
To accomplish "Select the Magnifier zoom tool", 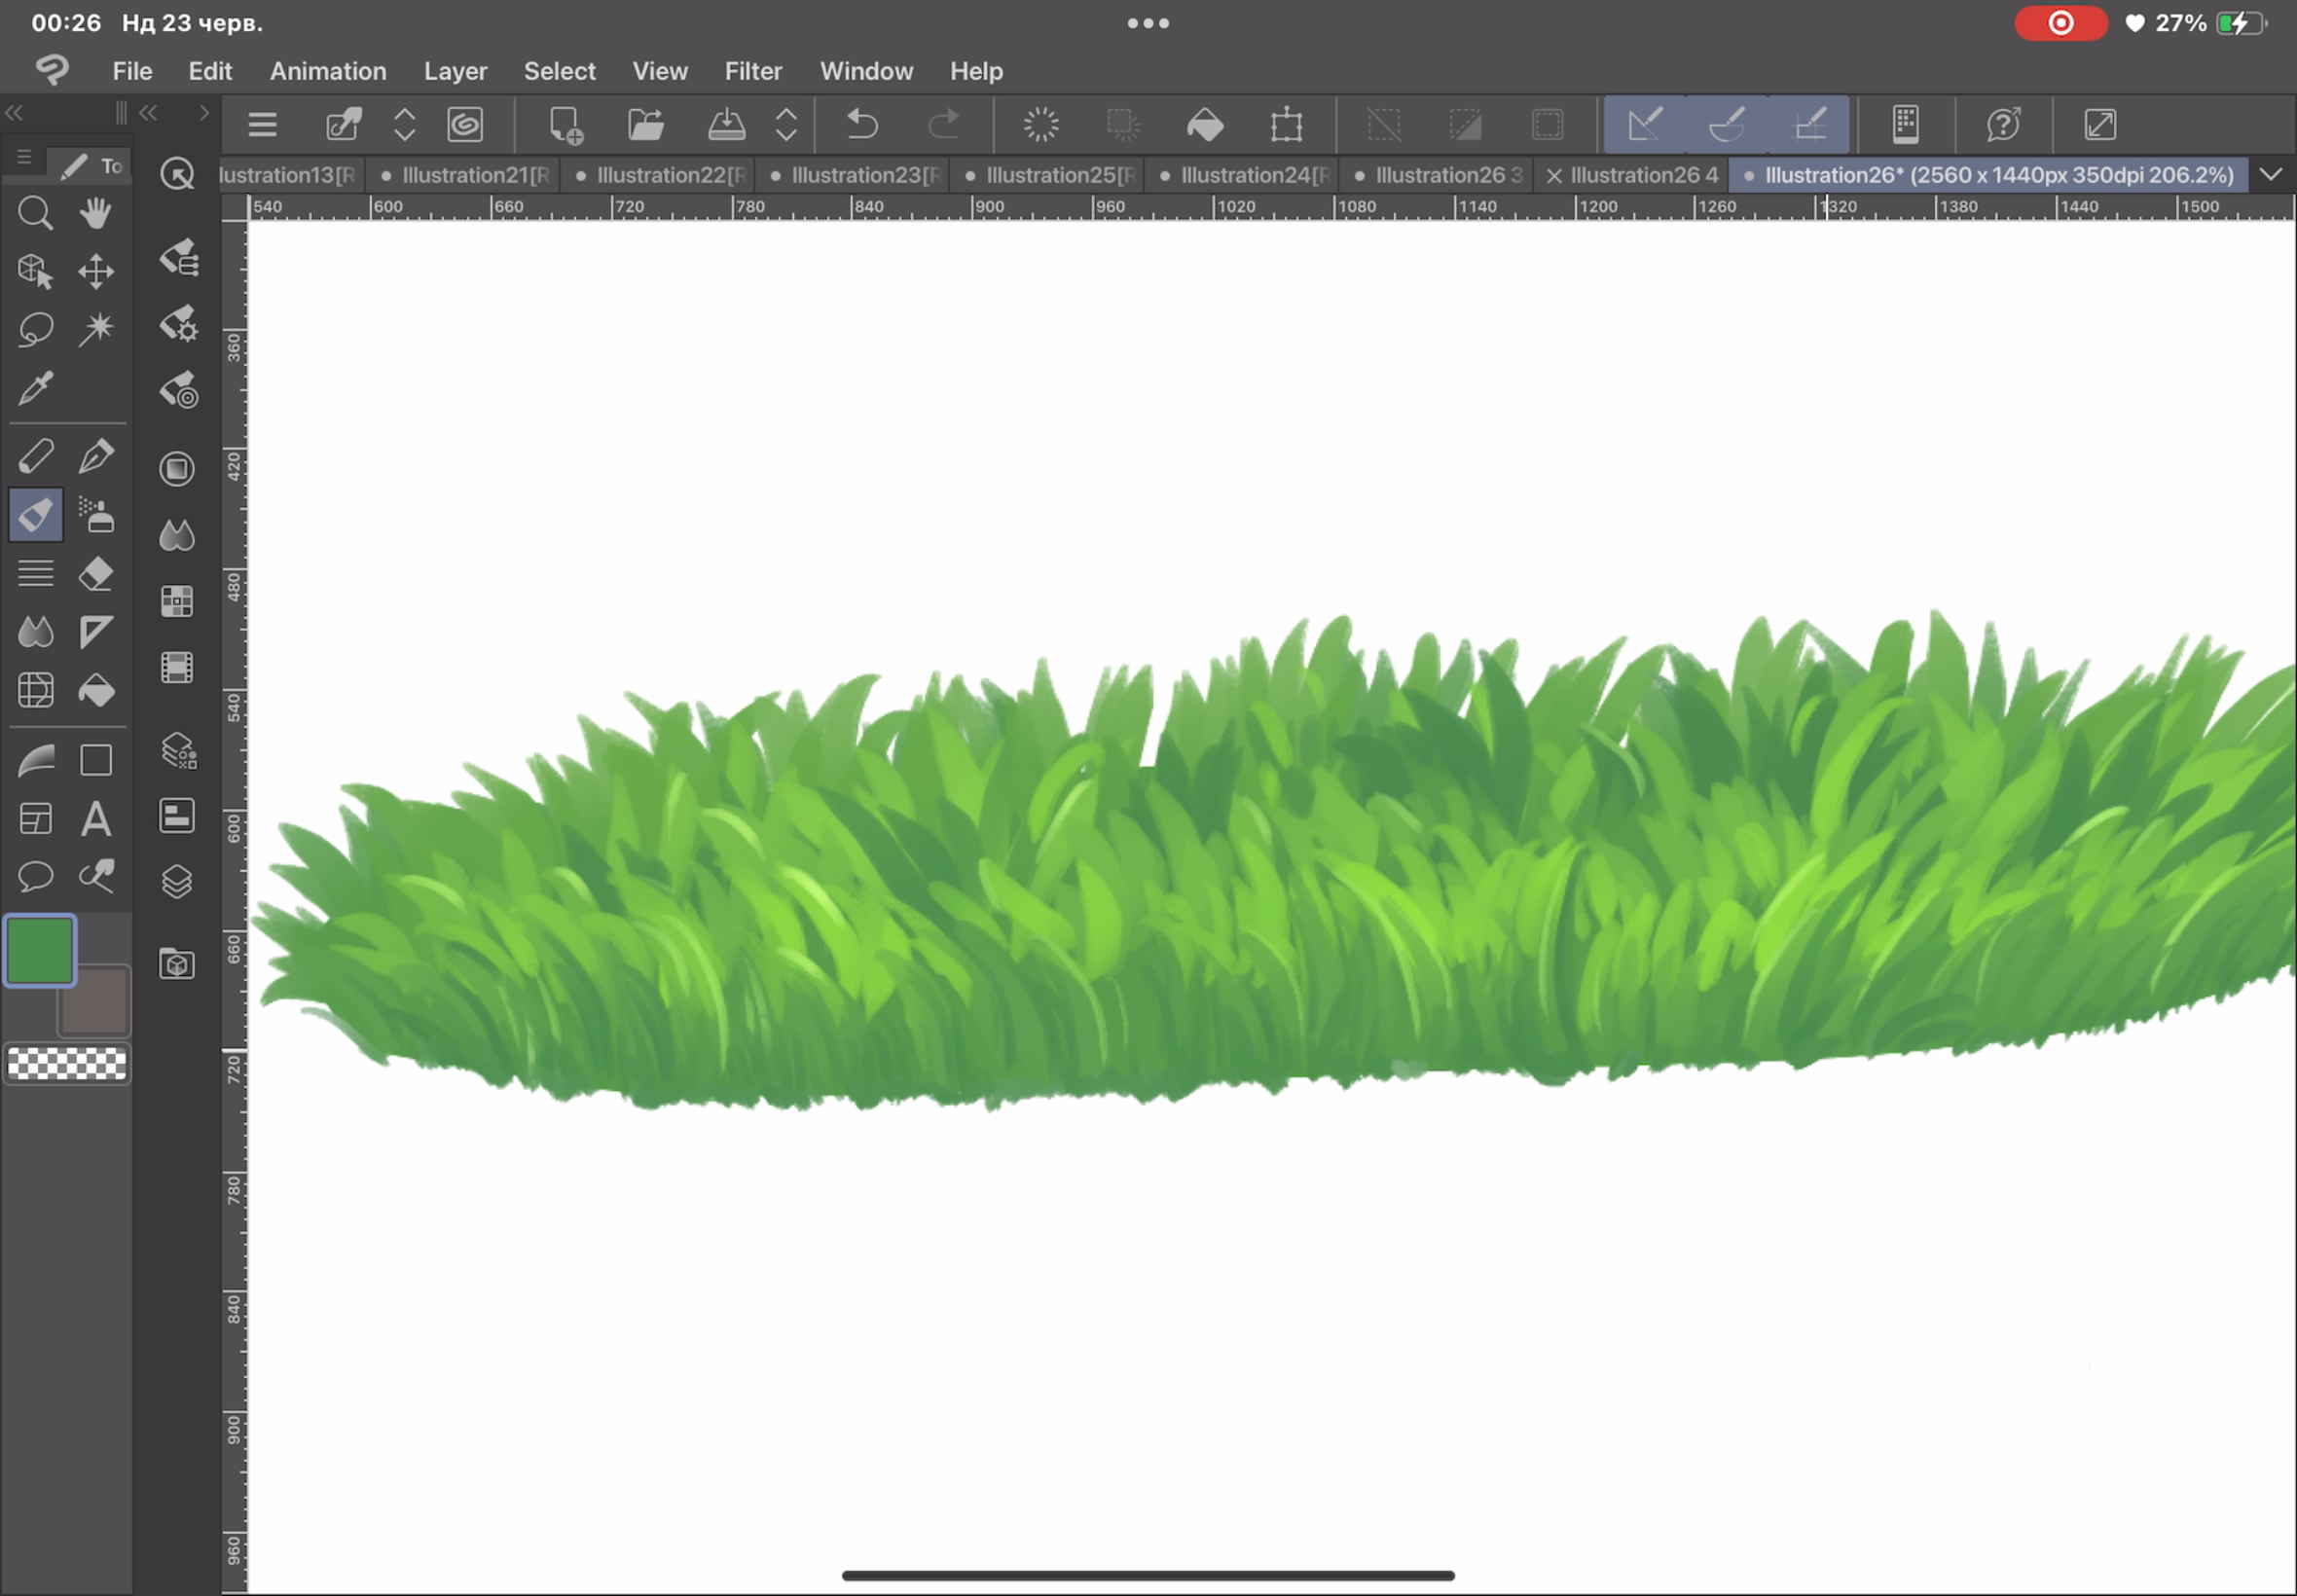I will coord(35,213).
